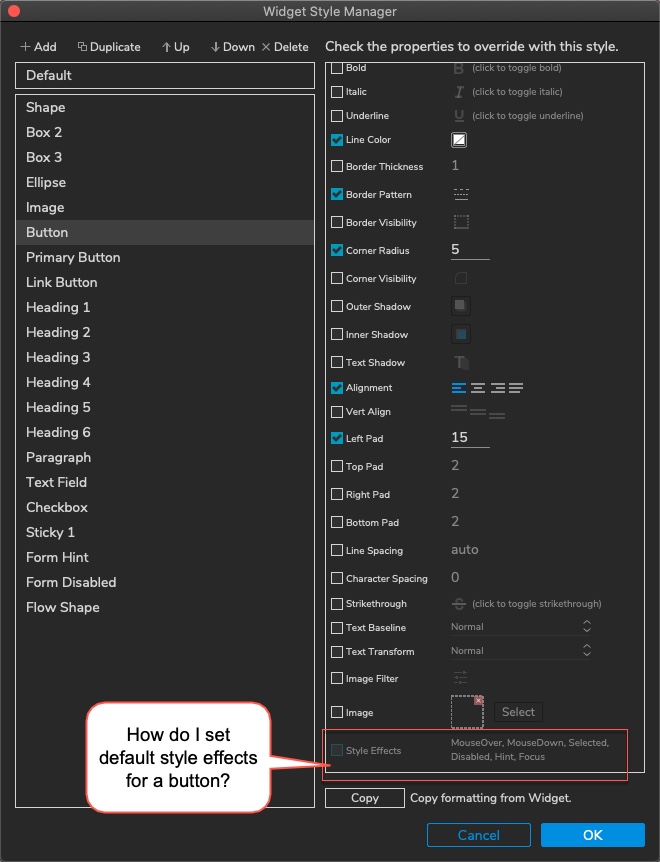Viewport: 660px width, 862px height.
Task: Enable the Outer Shadow checkbox
Action: point(337,306)
